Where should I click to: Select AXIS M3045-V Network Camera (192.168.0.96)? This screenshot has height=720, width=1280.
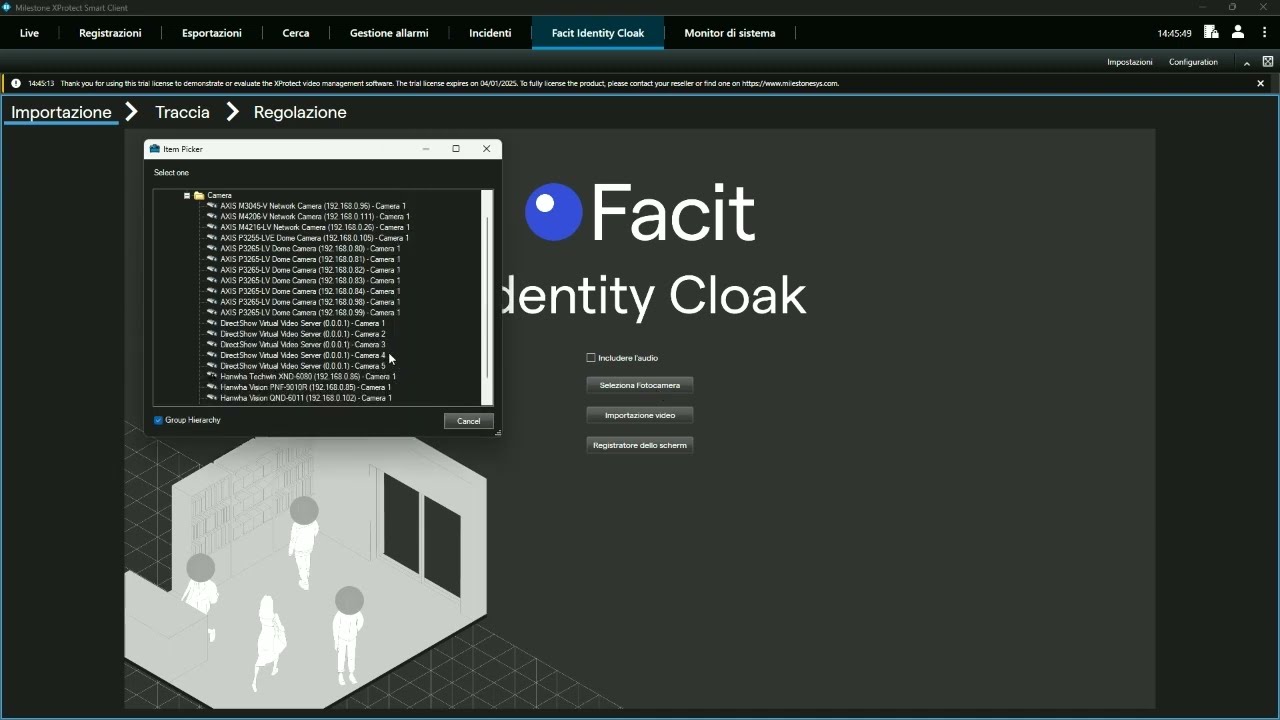coord(313,206)
